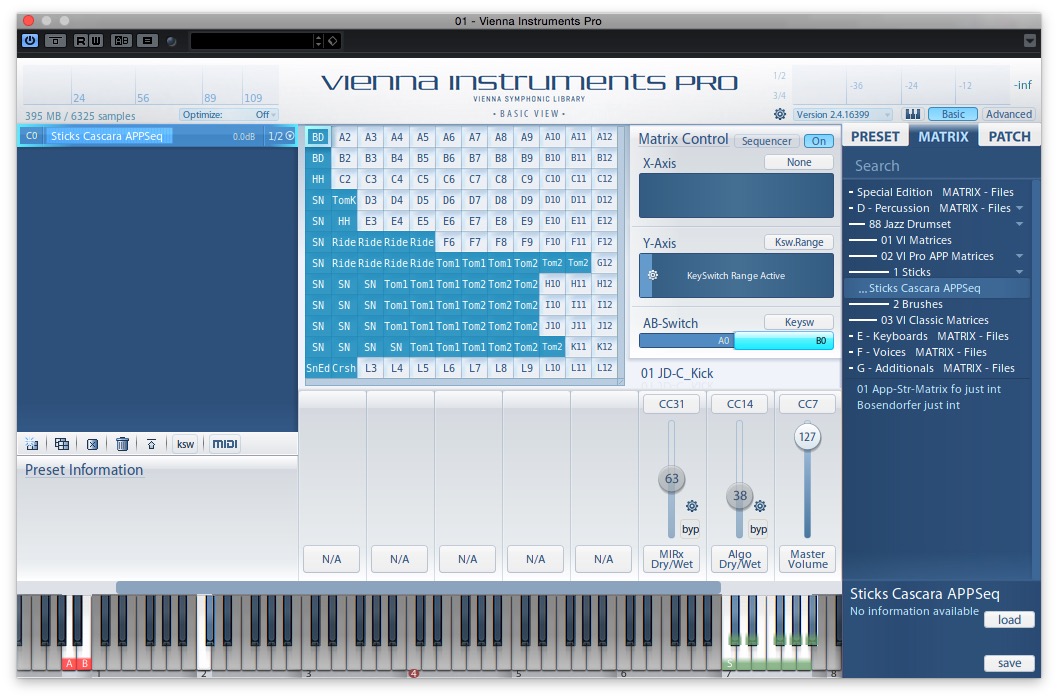Toggle byp bypass under CC14 slider
Screen dimensions: 1058x699
[x=758, y=529]
